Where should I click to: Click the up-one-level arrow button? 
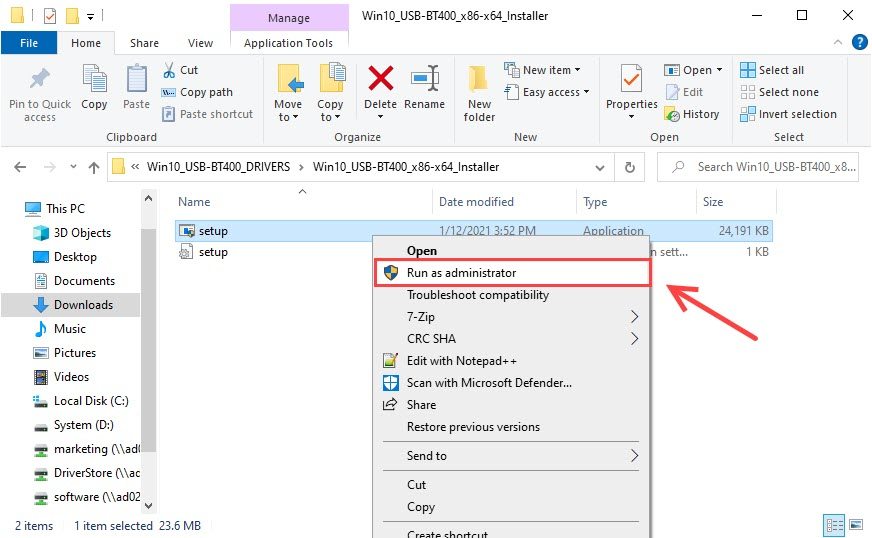89,167
